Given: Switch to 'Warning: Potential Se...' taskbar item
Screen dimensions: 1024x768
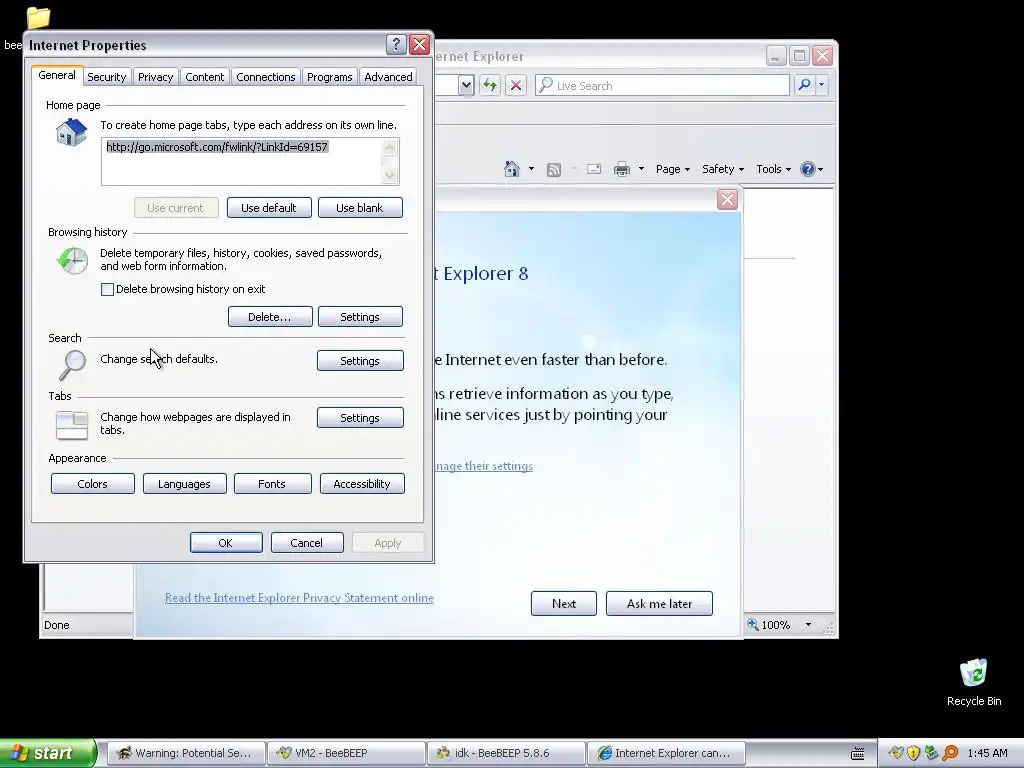Looking at the screenshot, I should 186,753.
